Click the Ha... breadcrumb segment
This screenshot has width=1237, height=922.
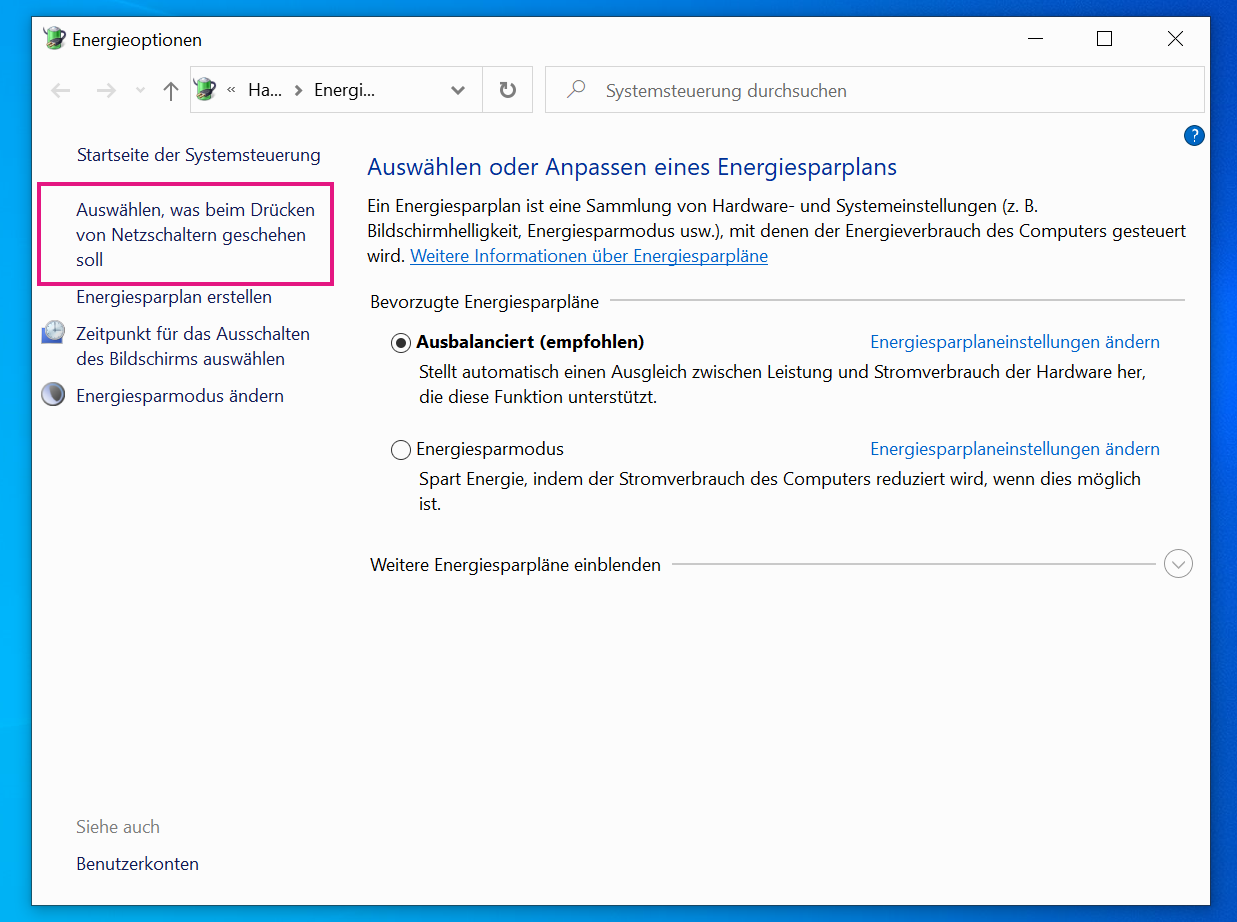265,90
